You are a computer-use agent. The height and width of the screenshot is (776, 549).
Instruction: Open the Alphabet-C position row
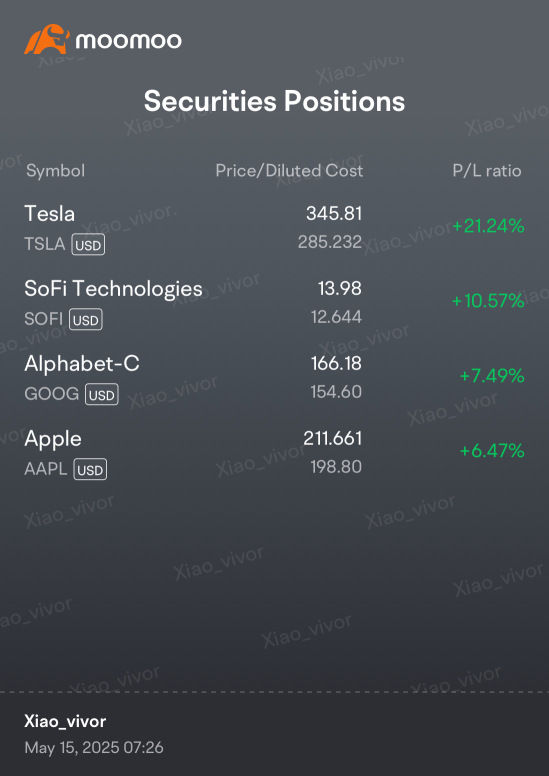pos(274,377)
